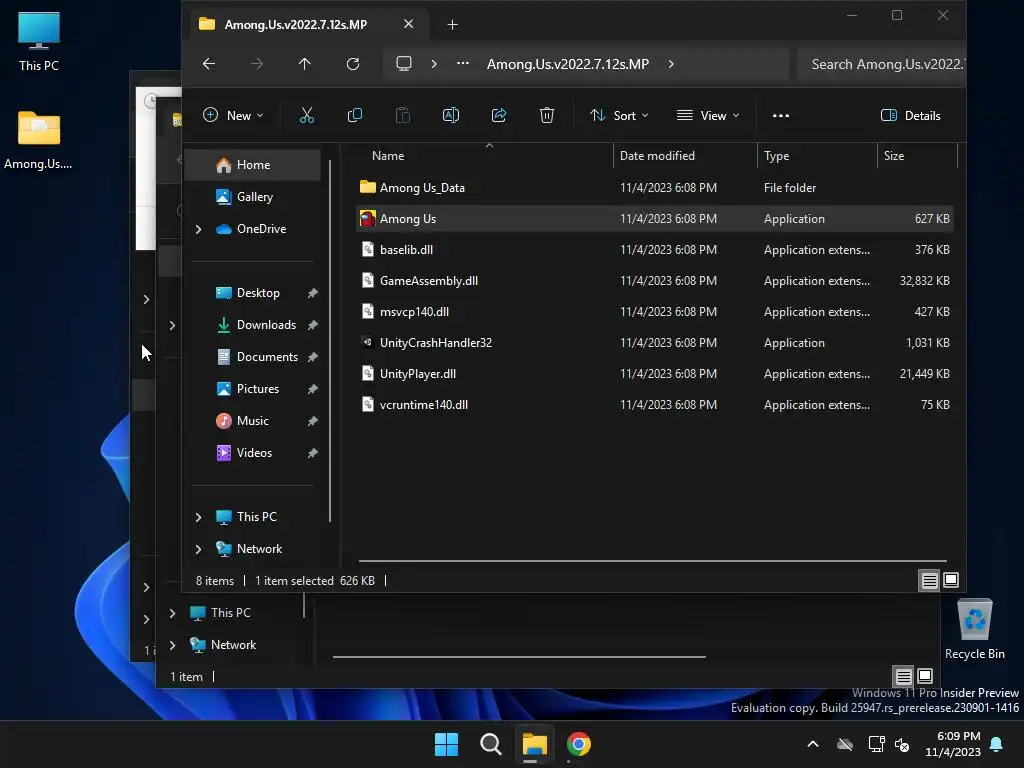Click the Share icon in toolbar
The height and width of the screenshot is (768, 1024).
[x=499, y=116]
